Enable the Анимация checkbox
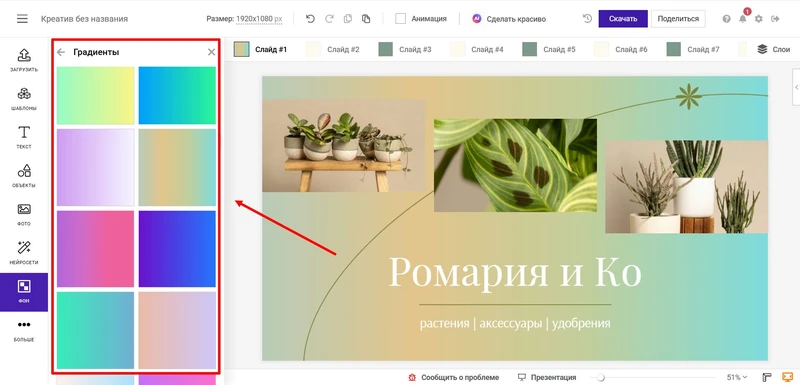This screenshot has height=385, width=800. [401, 19]
